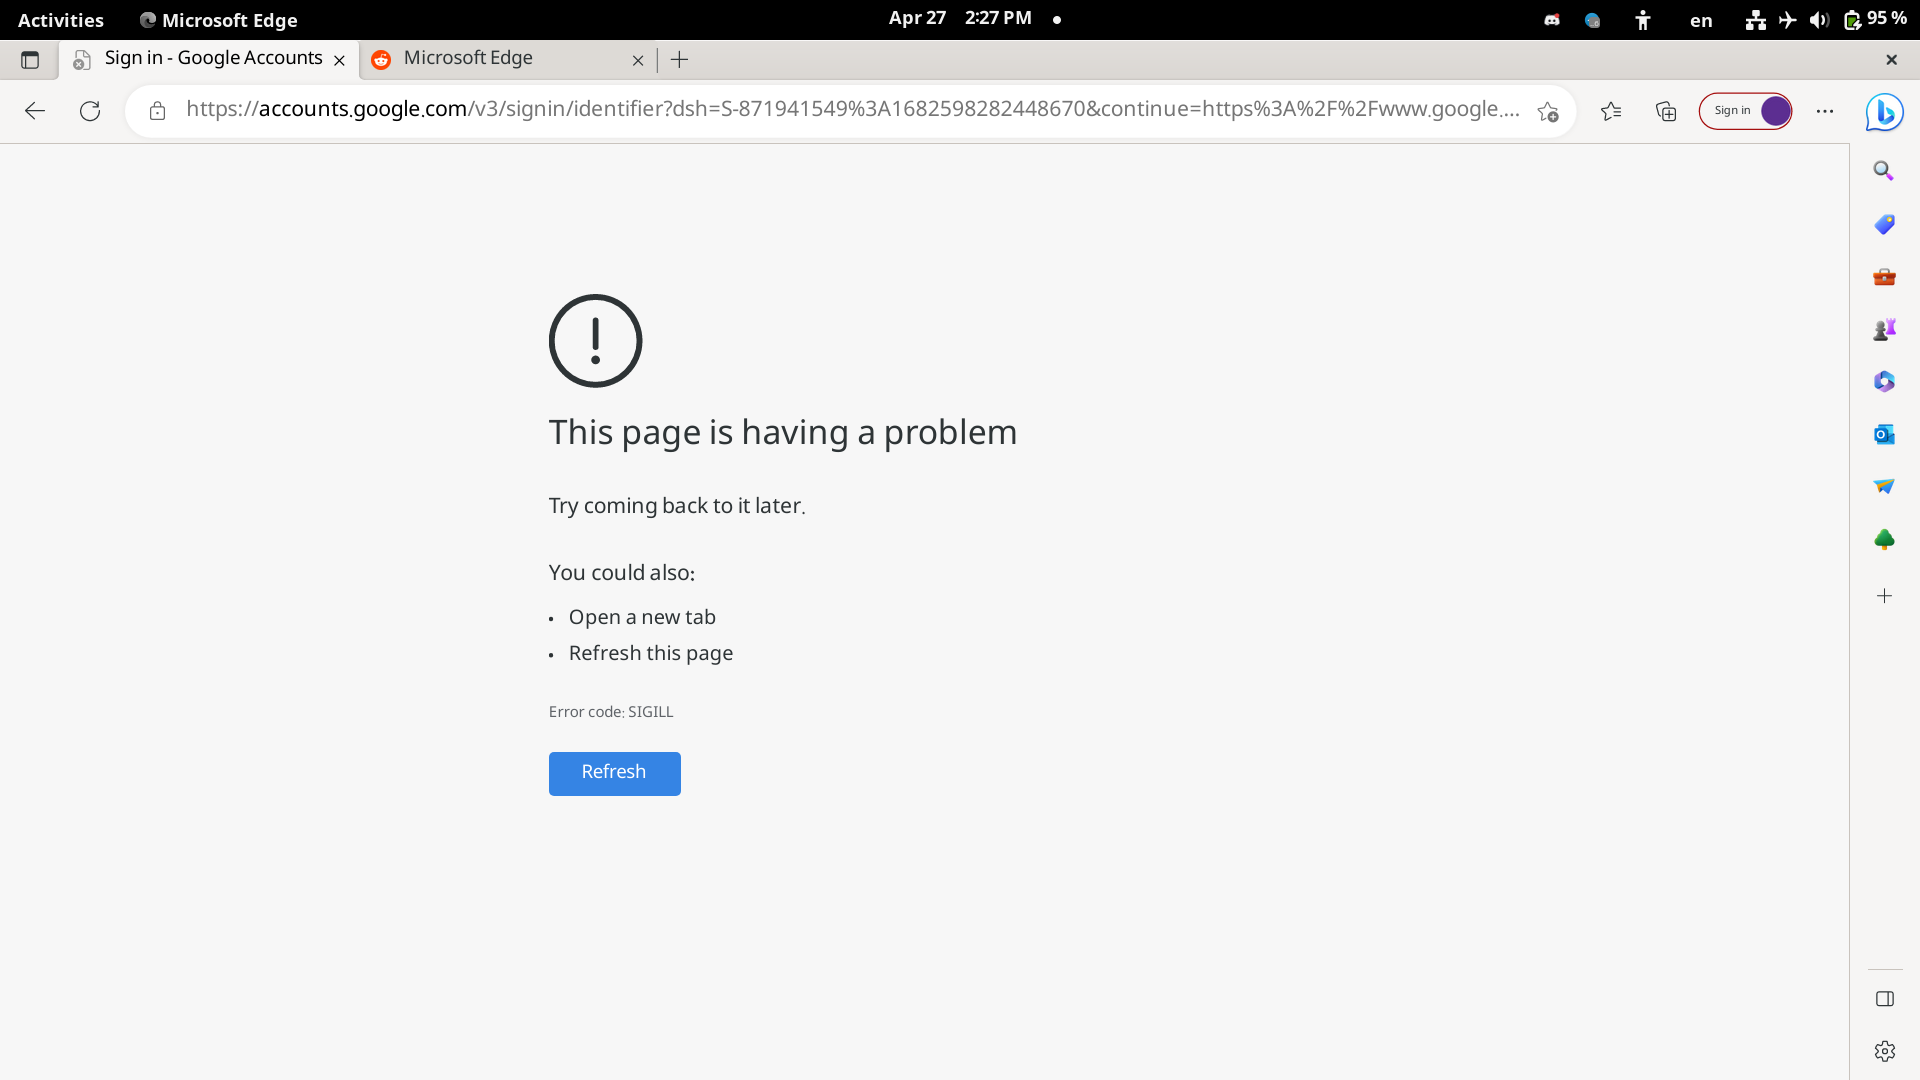Open the Shopping sidebar panel
Viewport: 1920px width, 1080px height.
[1884, 224]
